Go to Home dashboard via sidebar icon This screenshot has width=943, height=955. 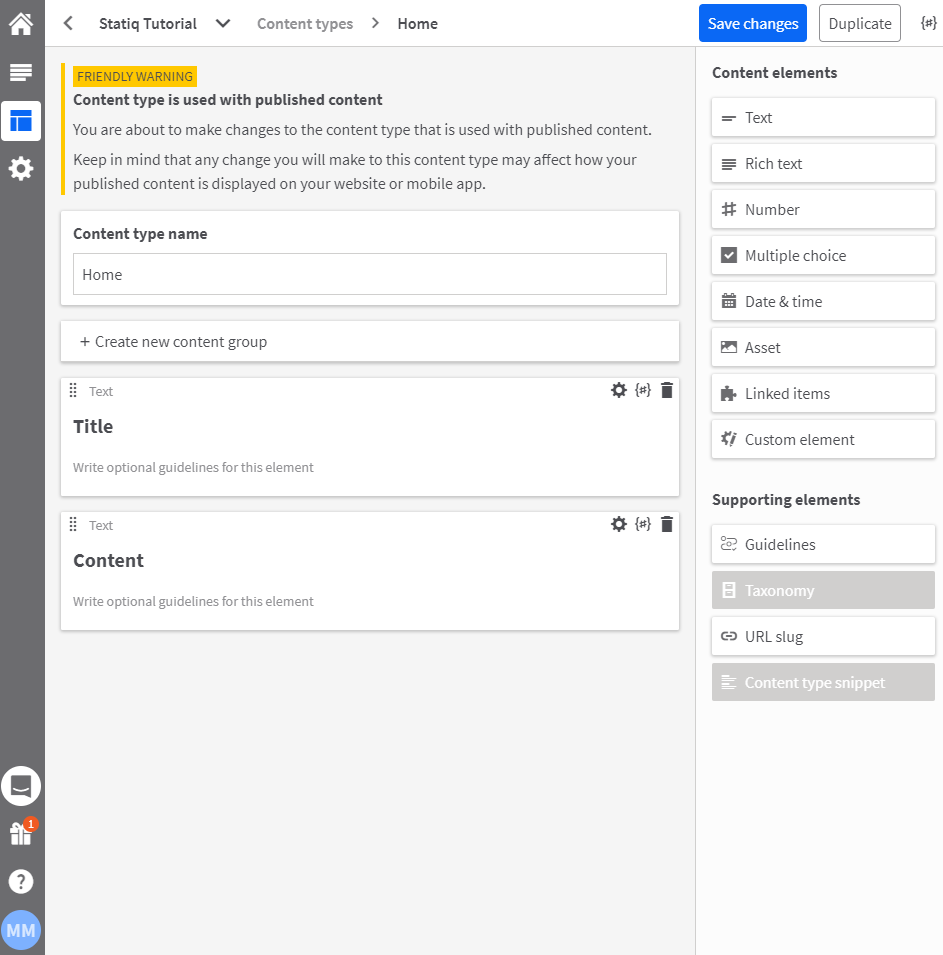(21, 23)
